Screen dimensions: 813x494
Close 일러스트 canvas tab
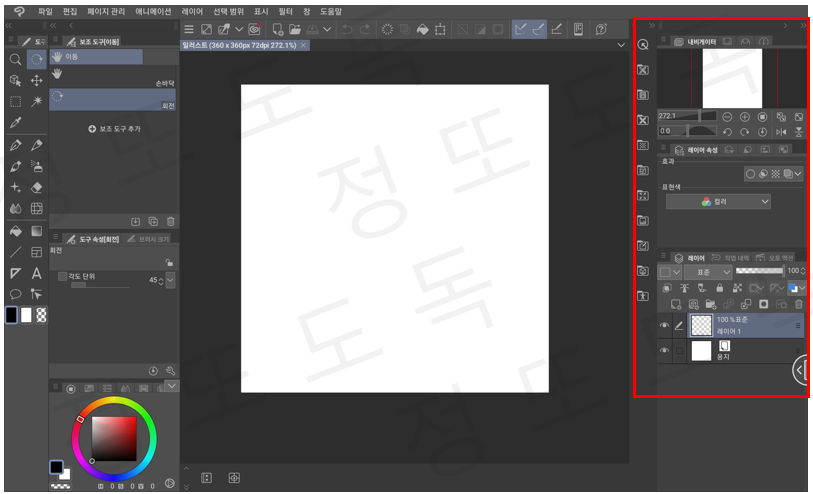303,46
